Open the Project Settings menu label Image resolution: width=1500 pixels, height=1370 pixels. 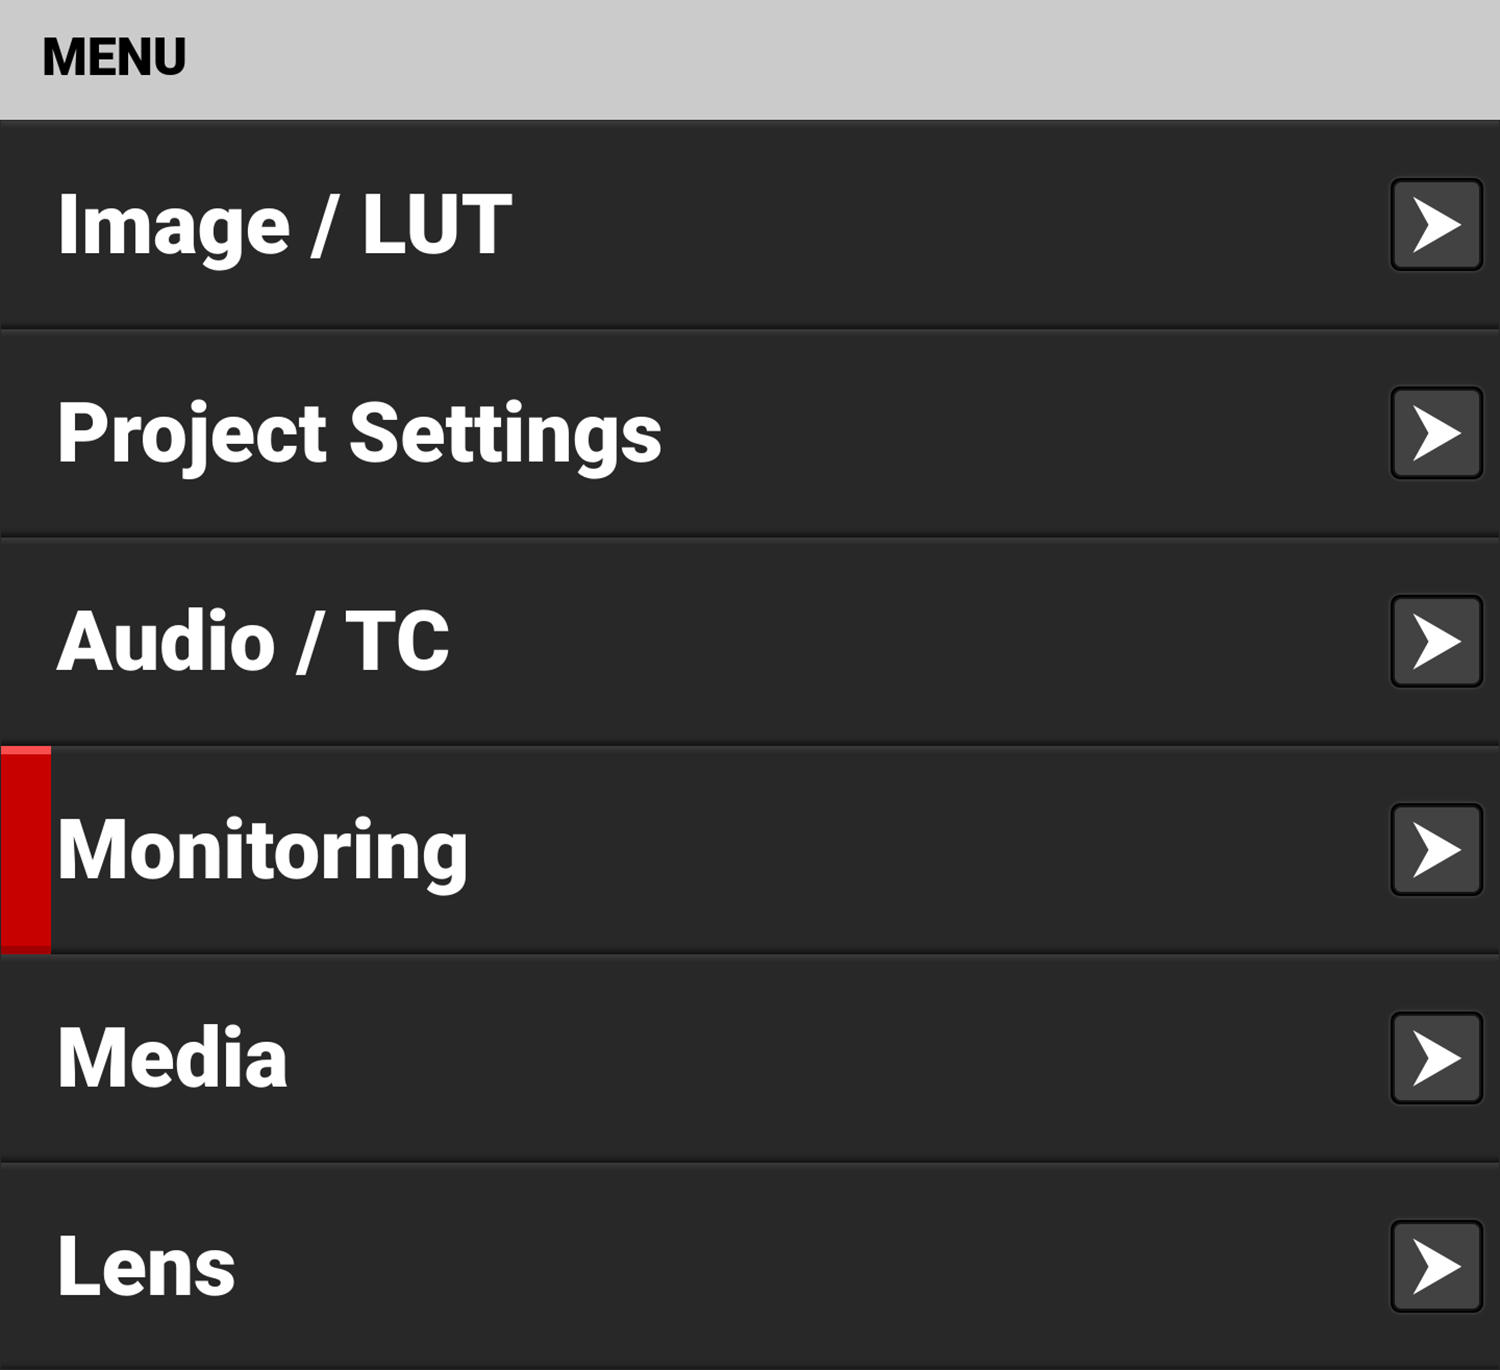pyautogui.click(x=359, y=434)
